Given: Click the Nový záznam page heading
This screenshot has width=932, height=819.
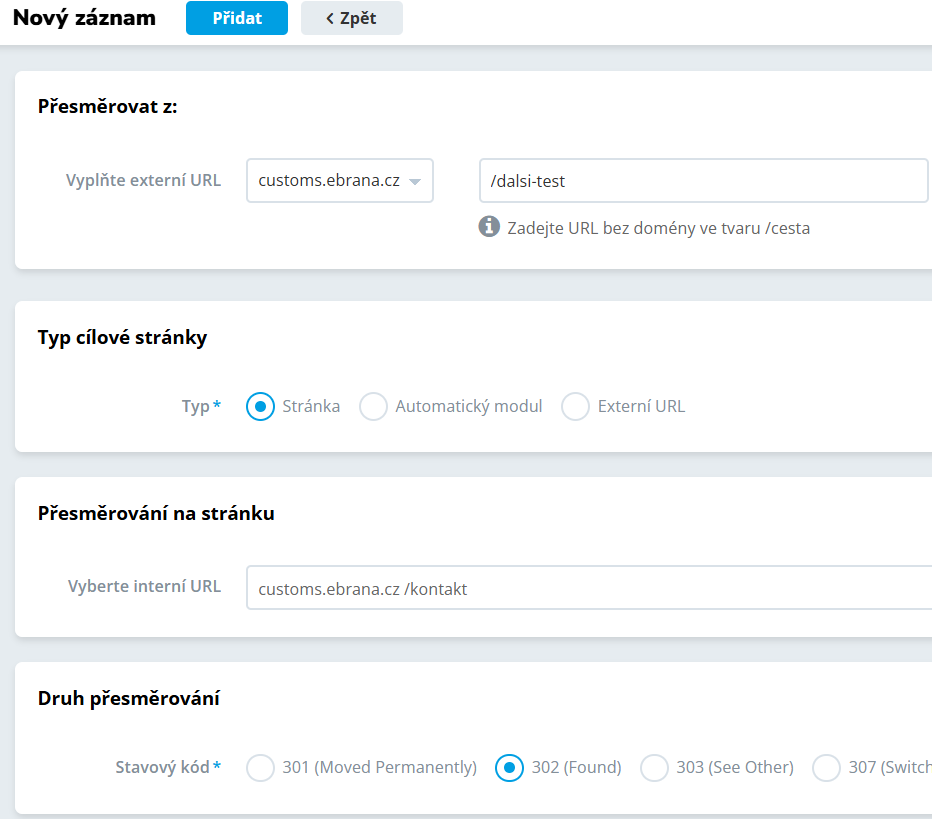Looking at the screenshot, I should click(84, 18).
